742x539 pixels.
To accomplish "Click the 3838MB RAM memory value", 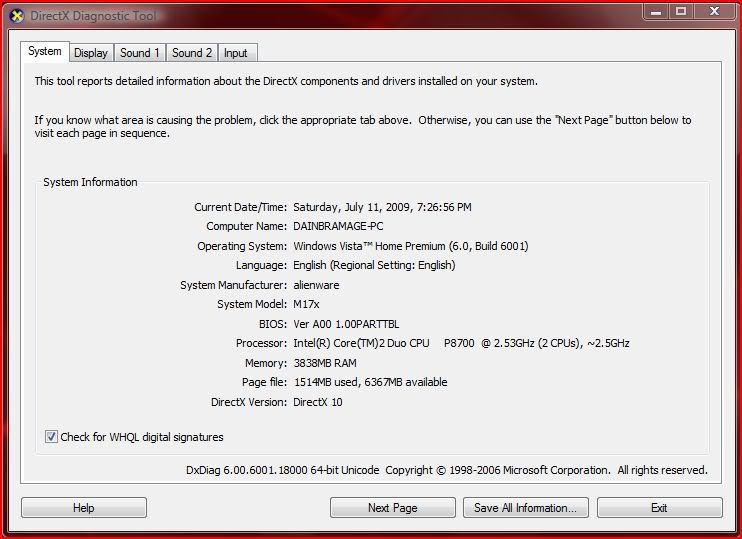I will (x=325, y=363).
